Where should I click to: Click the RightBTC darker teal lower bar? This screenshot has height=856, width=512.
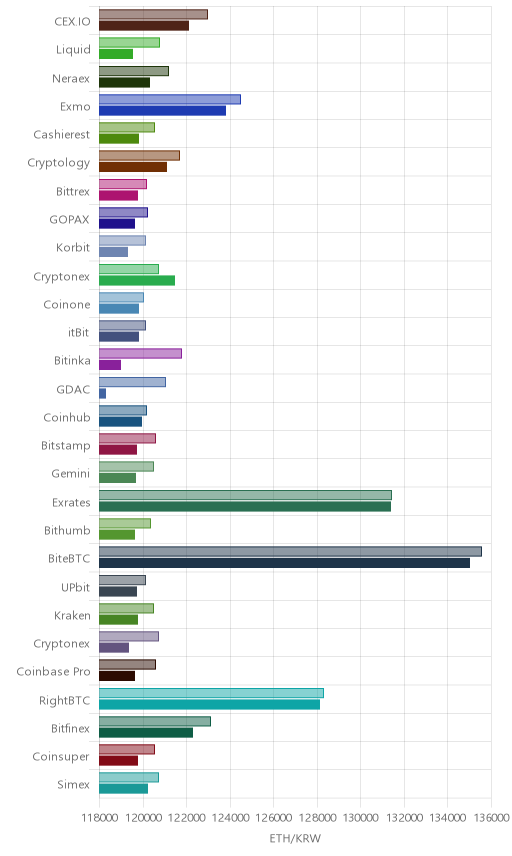point(210,704)
